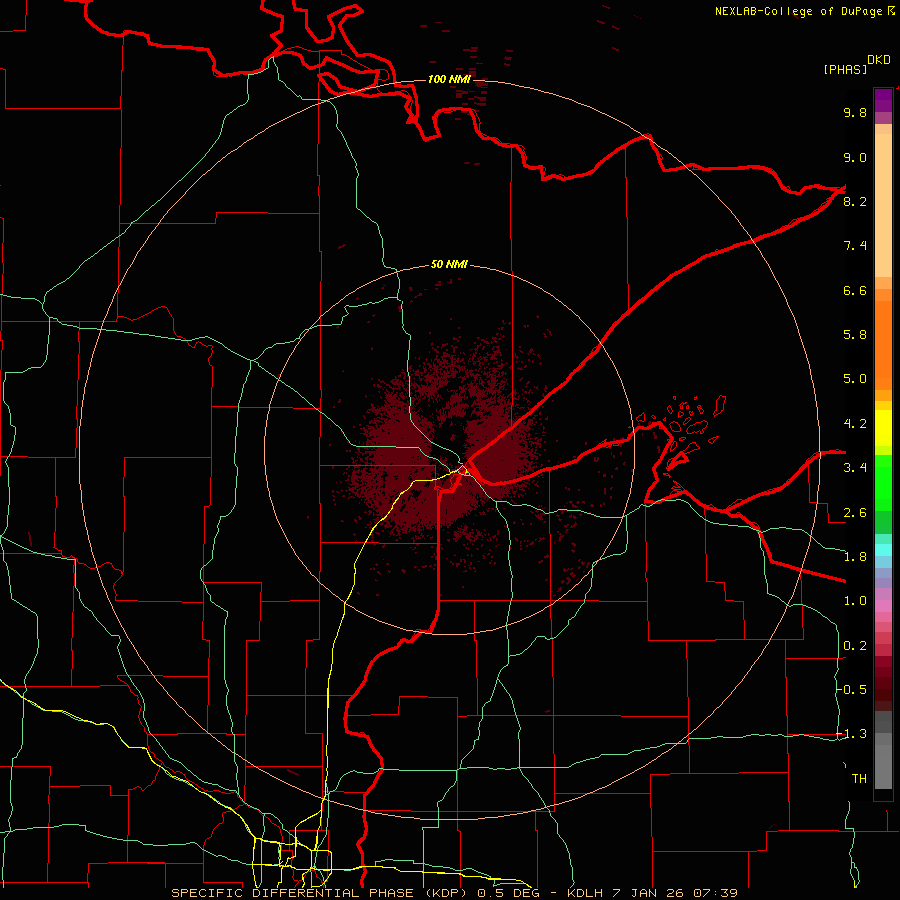Click the 3.4 value on the color scale
This screenshot has height=900, width=900.
point(855,468)
